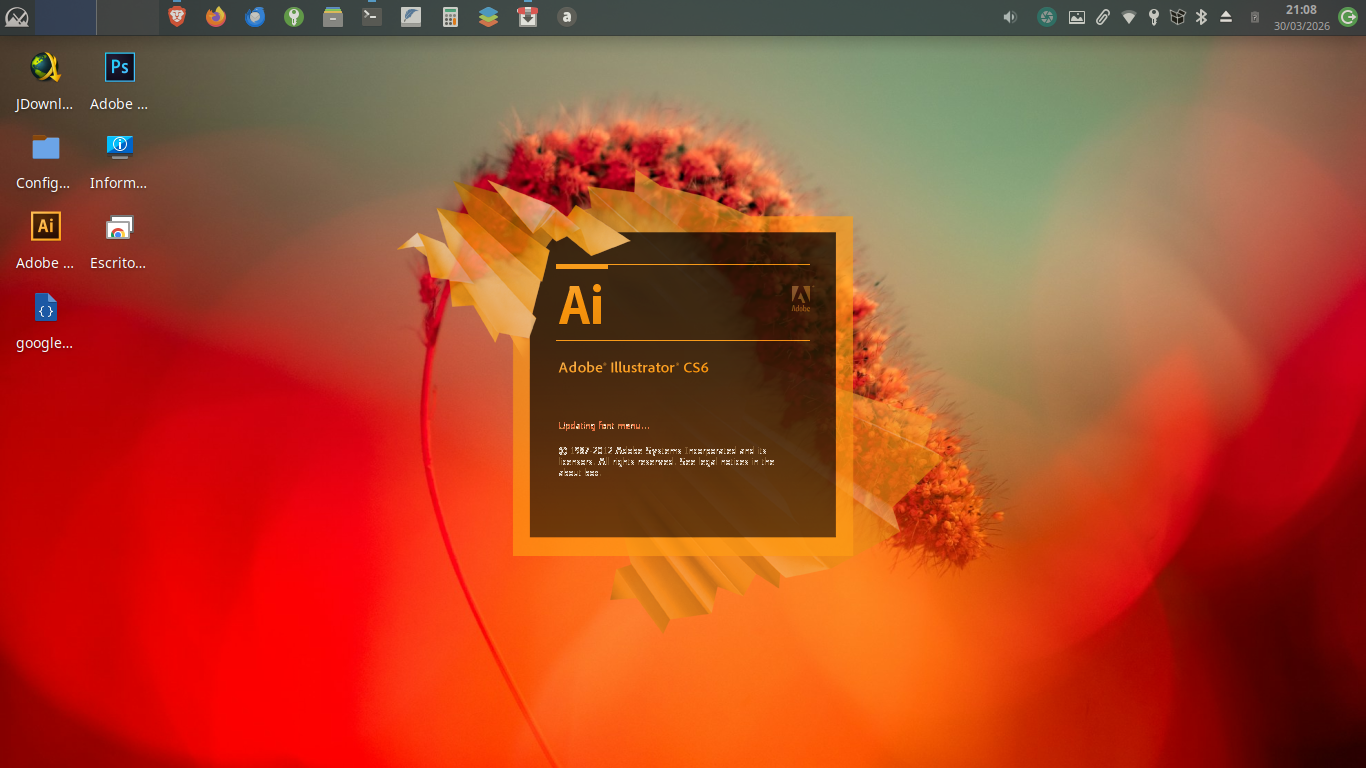Open the clock showing 21:08

1301,17
